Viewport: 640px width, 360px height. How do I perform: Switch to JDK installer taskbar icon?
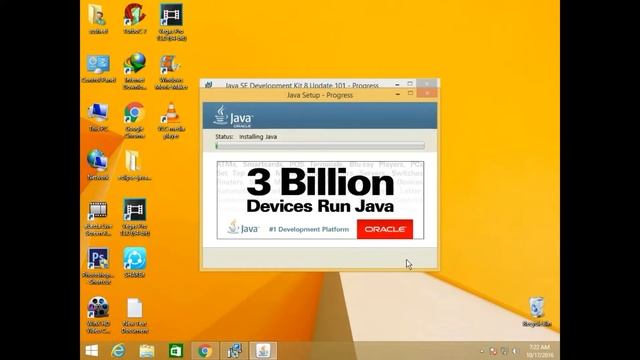[x=234, y=351]
